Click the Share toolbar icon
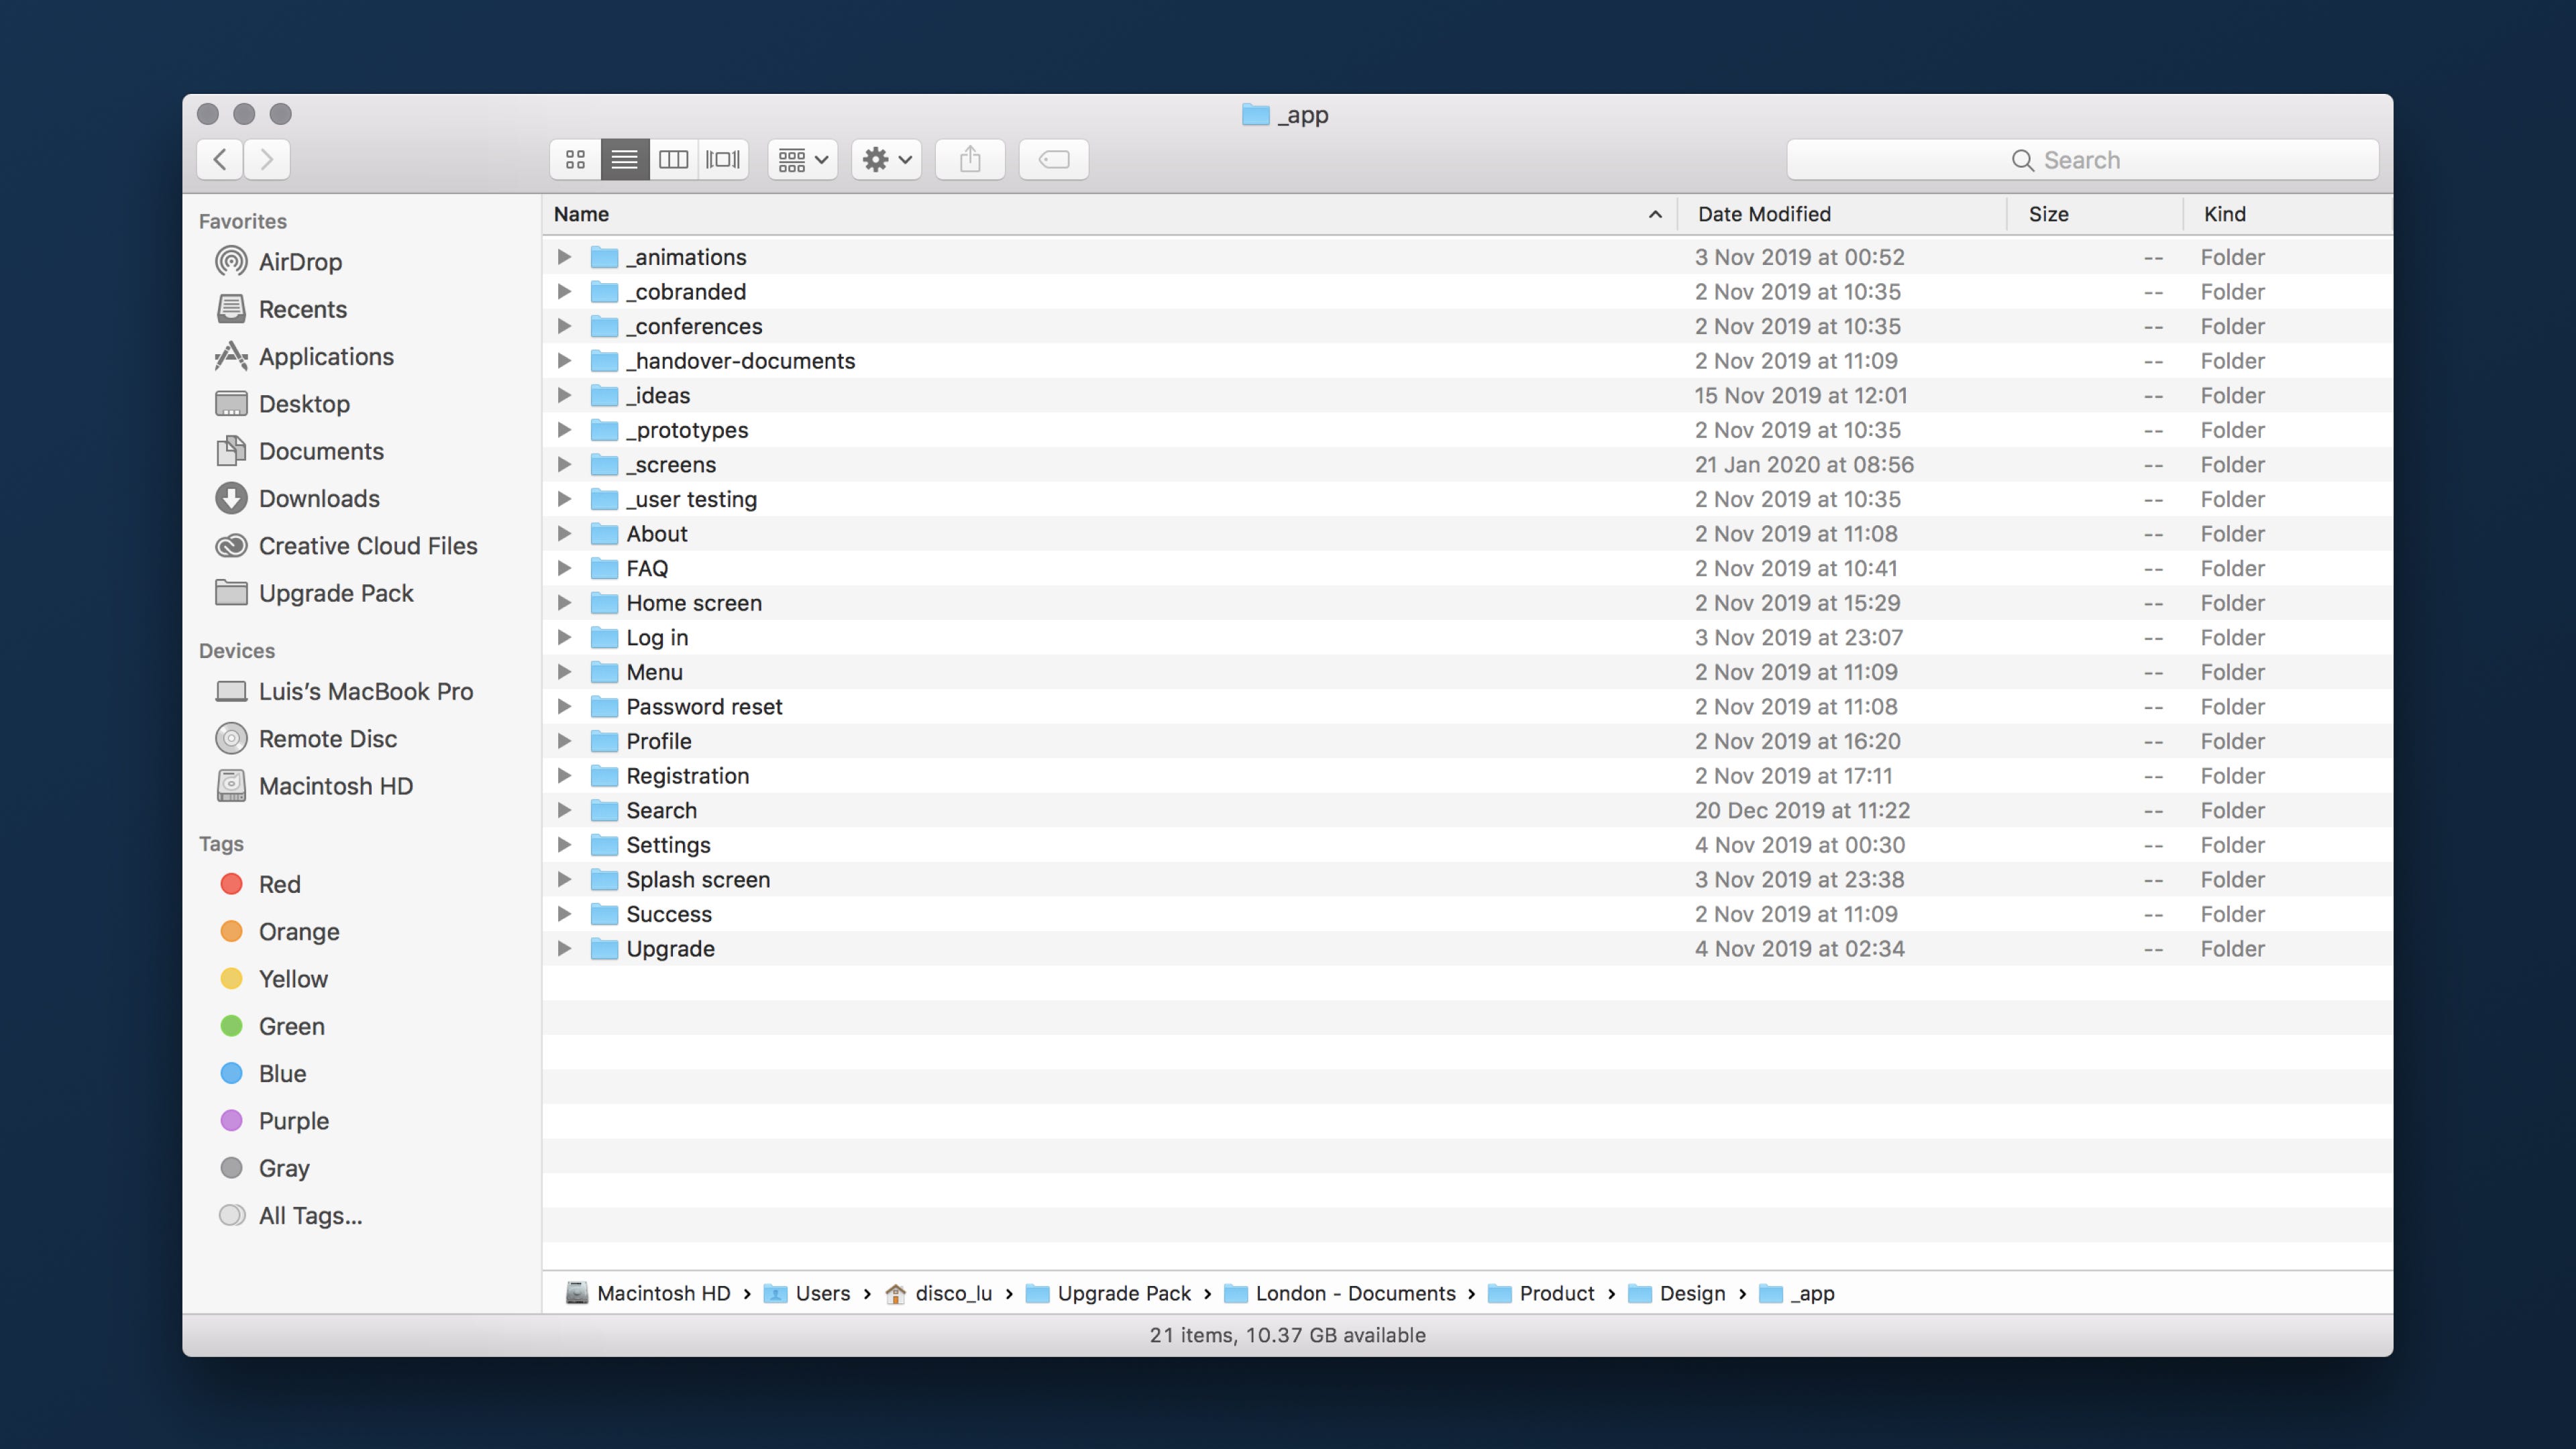The height and width of the screenshot is (1449, 2576). coord(969,160)
